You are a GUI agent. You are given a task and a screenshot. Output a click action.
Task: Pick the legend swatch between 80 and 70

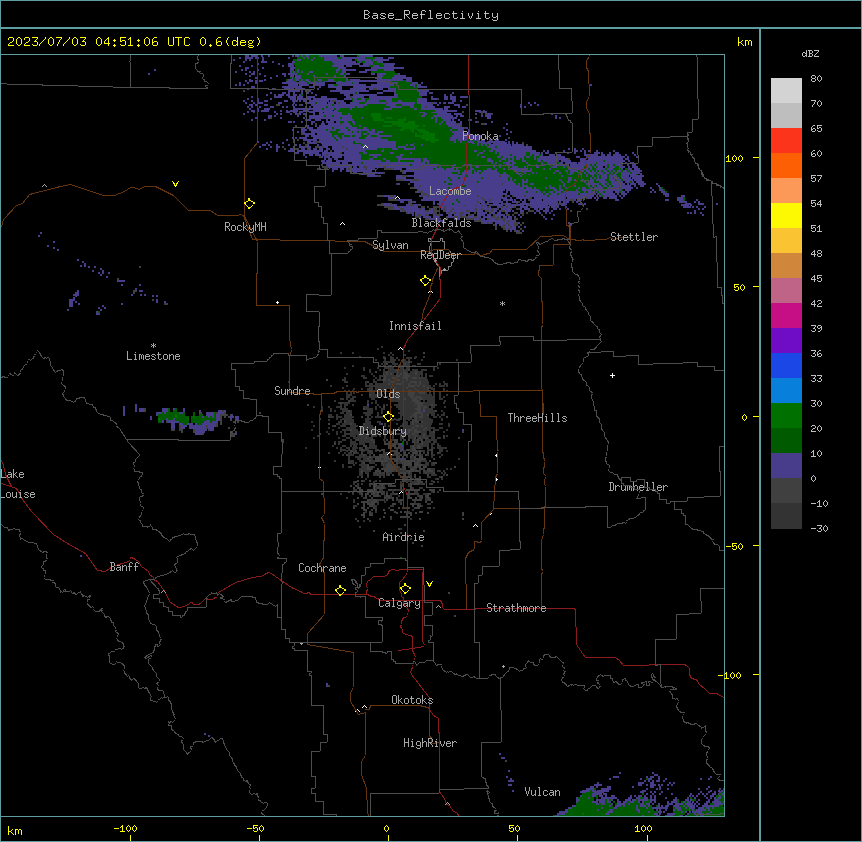pyautogui.click(x=786, y=91)
